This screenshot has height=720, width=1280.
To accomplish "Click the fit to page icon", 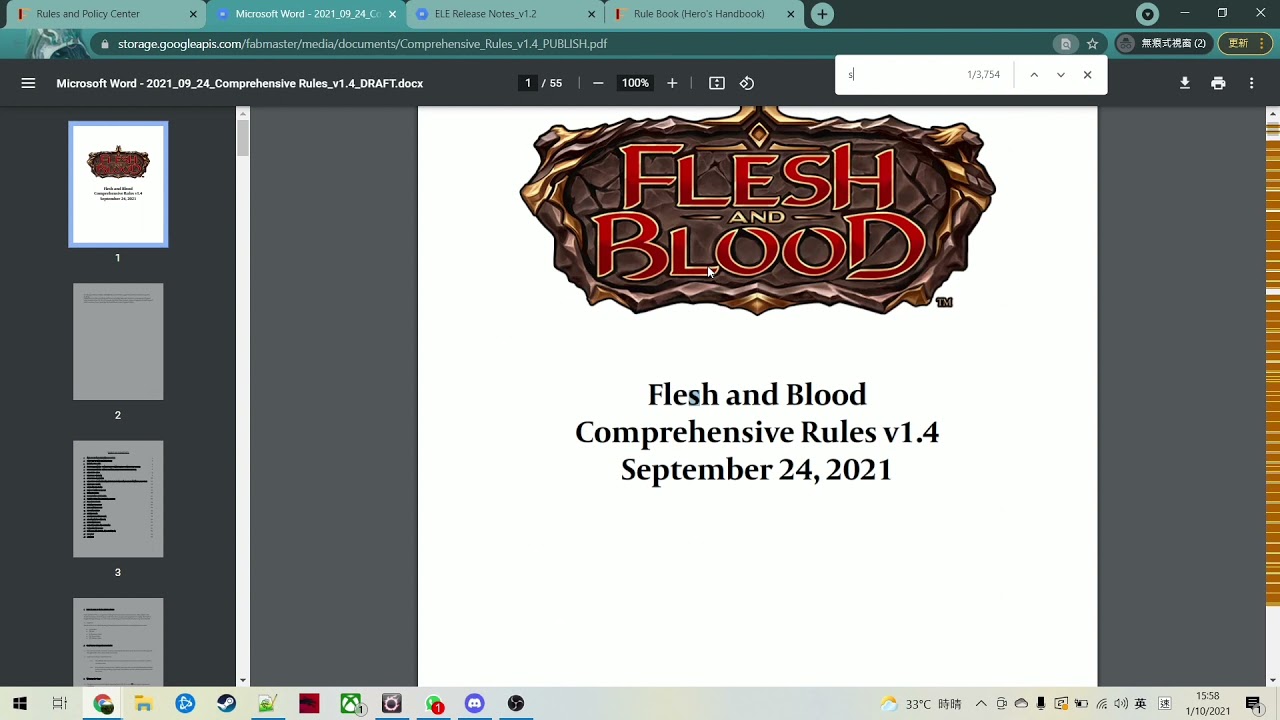I will [717, 83].
